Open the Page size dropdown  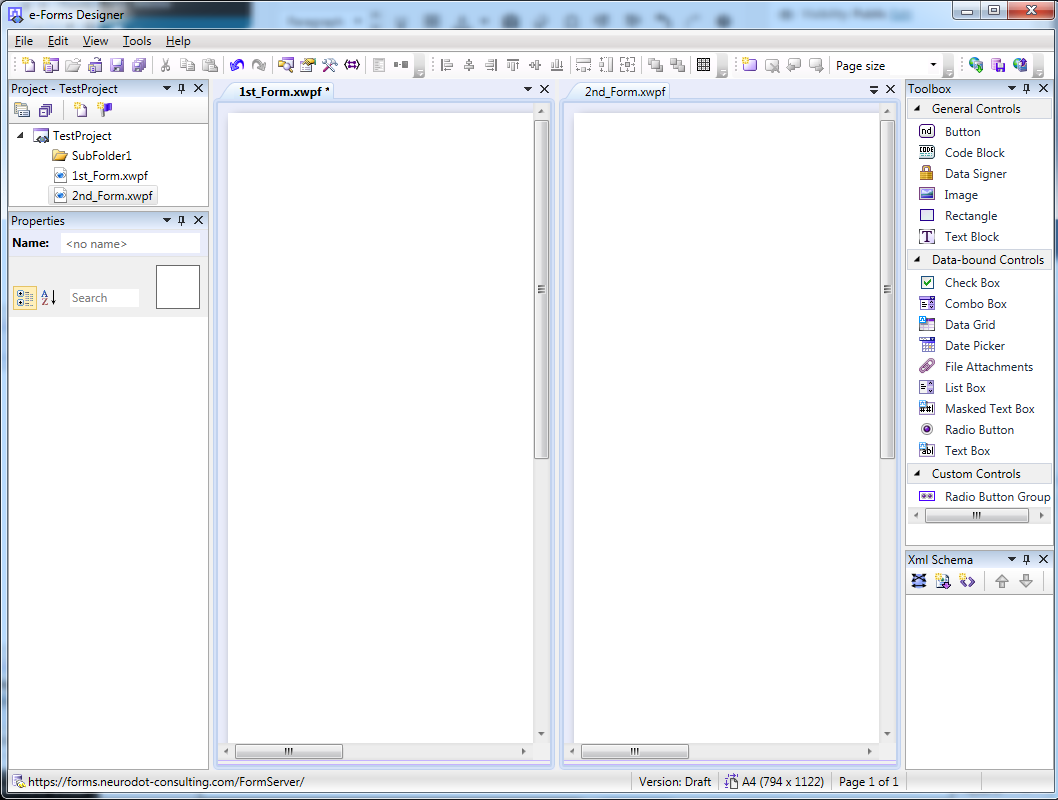point(934,65)
